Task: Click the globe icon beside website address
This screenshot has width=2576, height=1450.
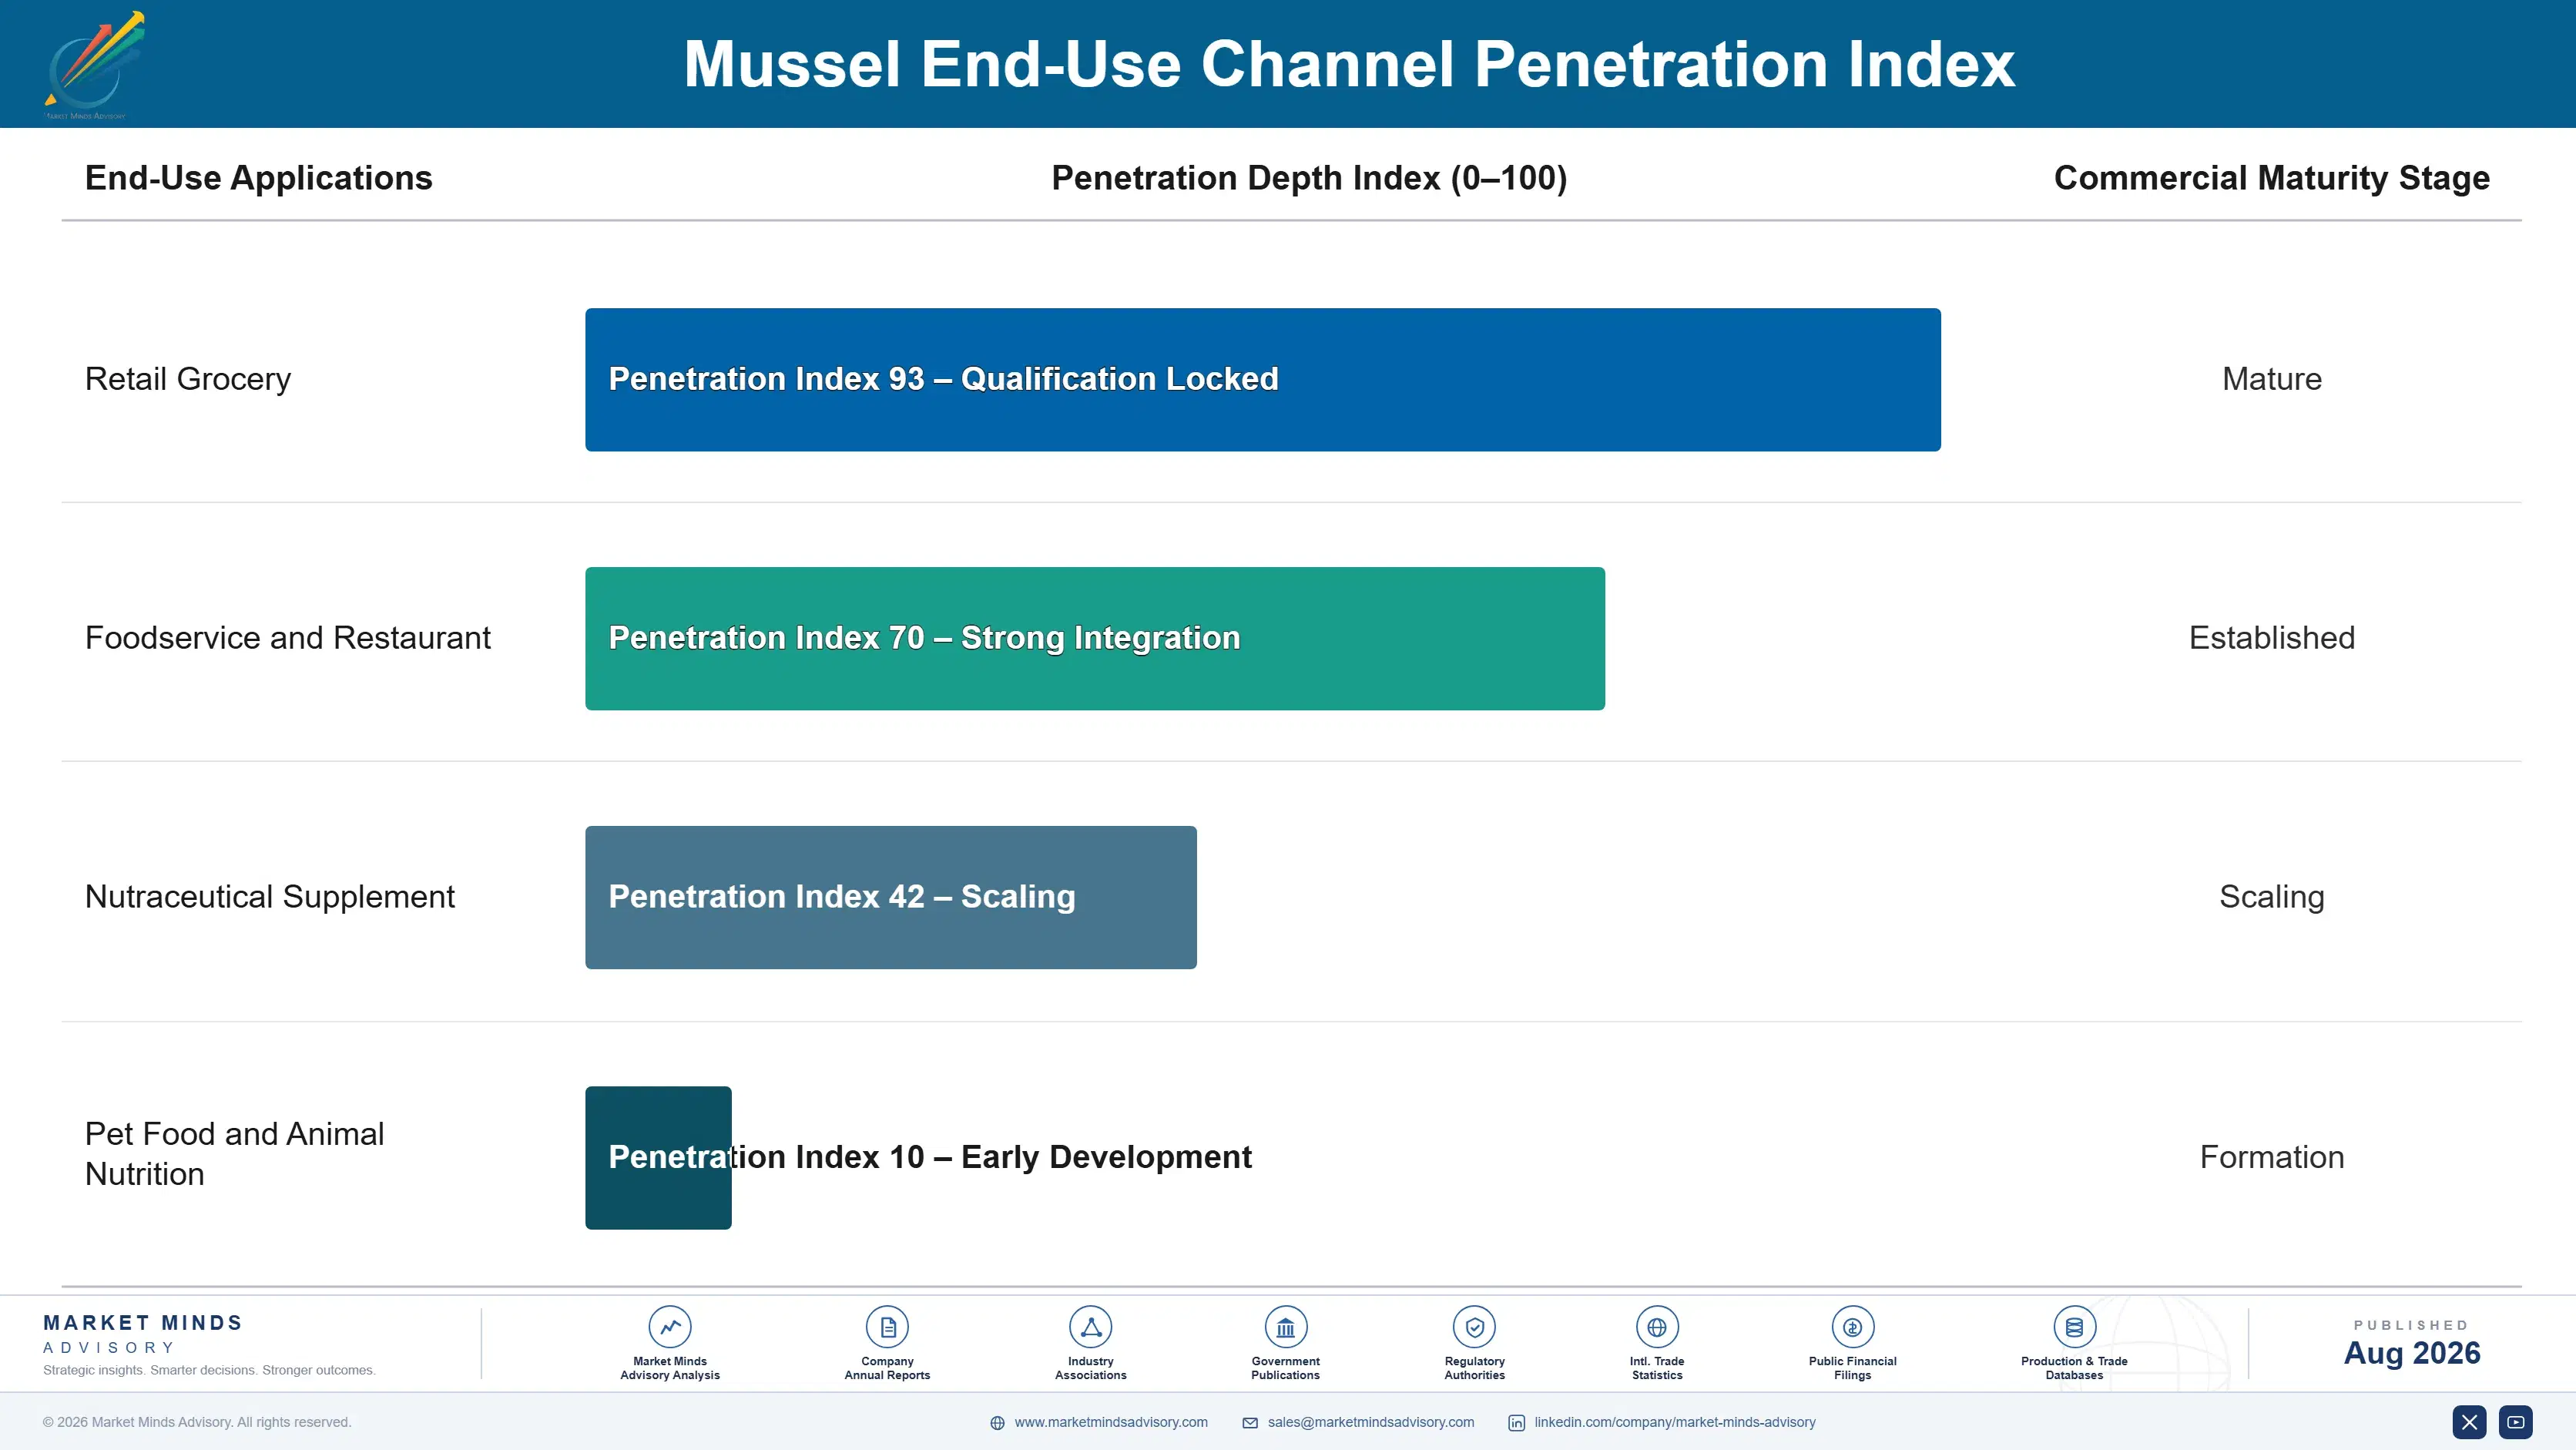Action: point(997,1423)
